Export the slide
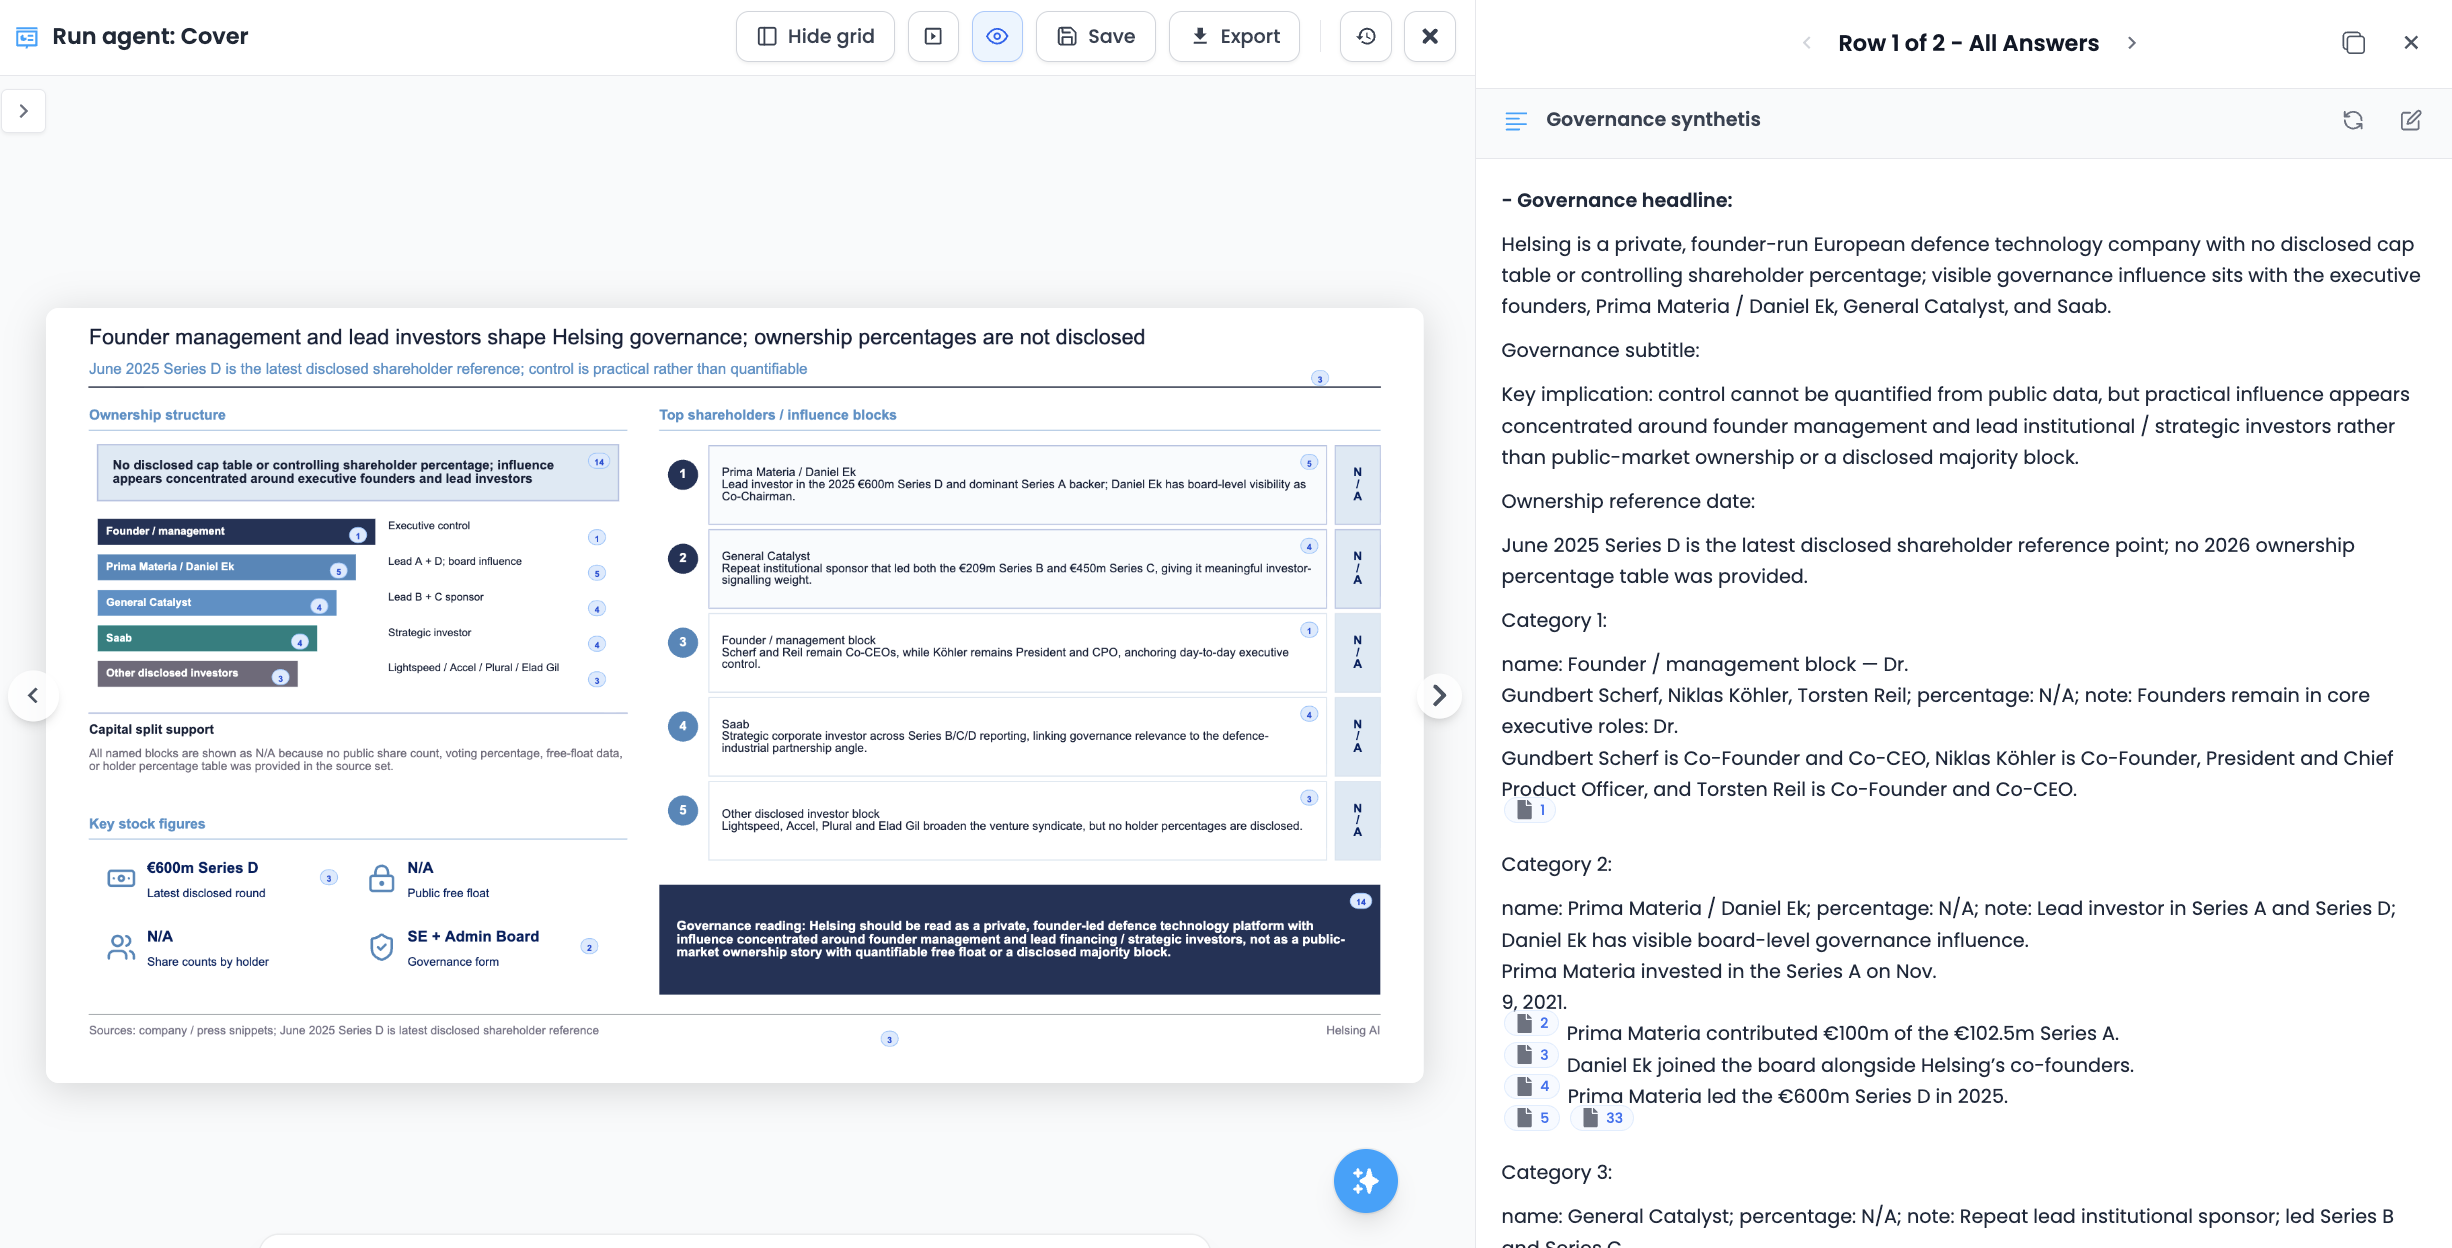Image resolution: width=2452 pixels, height=1248 pixels. [x=1235, y=37]
